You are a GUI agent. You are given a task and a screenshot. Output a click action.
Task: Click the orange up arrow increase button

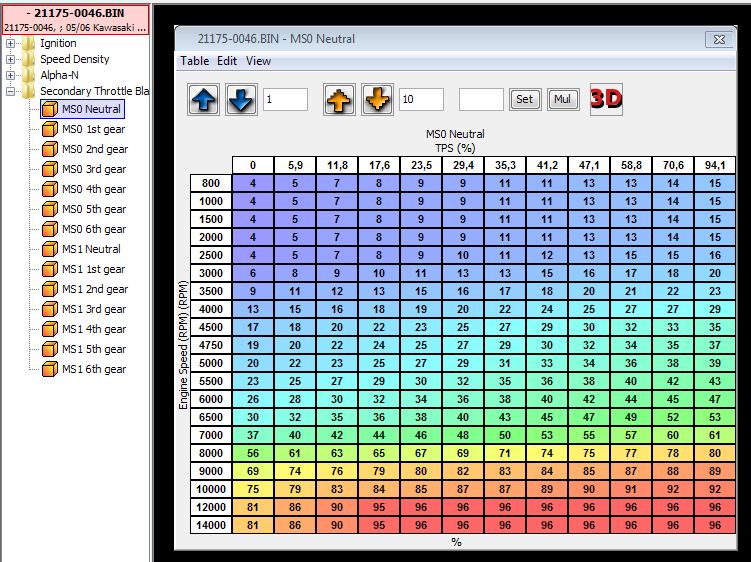[340, 100]
